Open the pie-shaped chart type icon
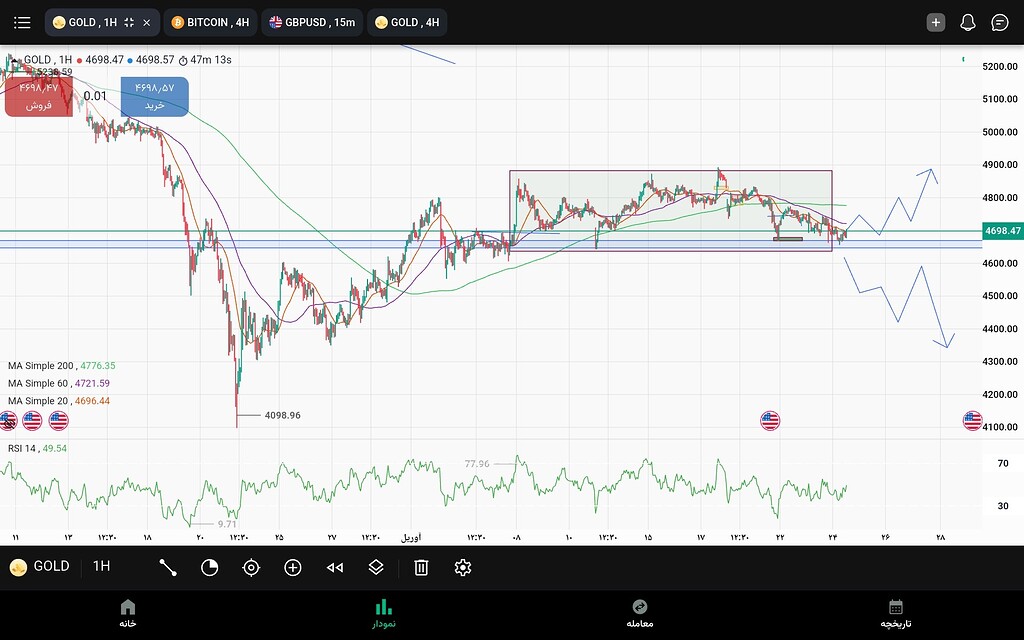This screenshot has width=1024, height=640. click(x=209, y=567)
